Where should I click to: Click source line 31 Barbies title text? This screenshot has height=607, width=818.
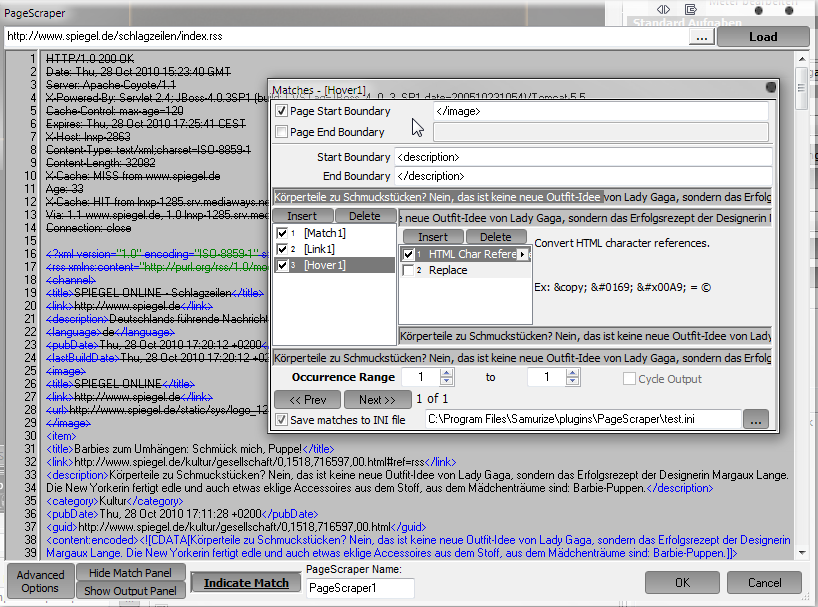point(188,449)
